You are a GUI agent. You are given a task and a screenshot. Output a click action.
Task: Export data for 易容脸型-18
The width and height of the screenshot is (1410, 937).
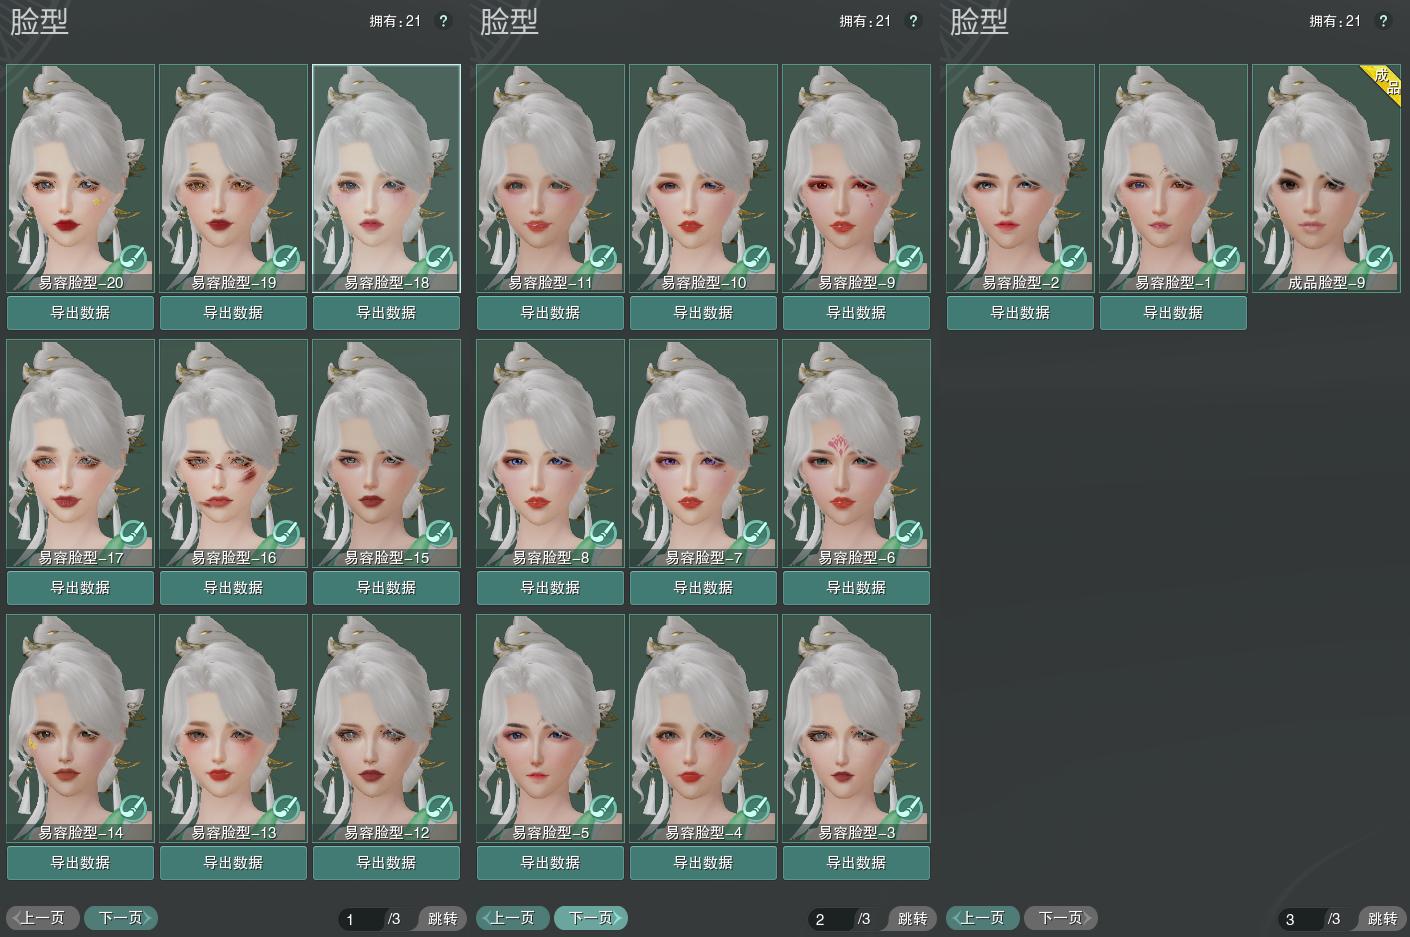[x=387, y=313]
